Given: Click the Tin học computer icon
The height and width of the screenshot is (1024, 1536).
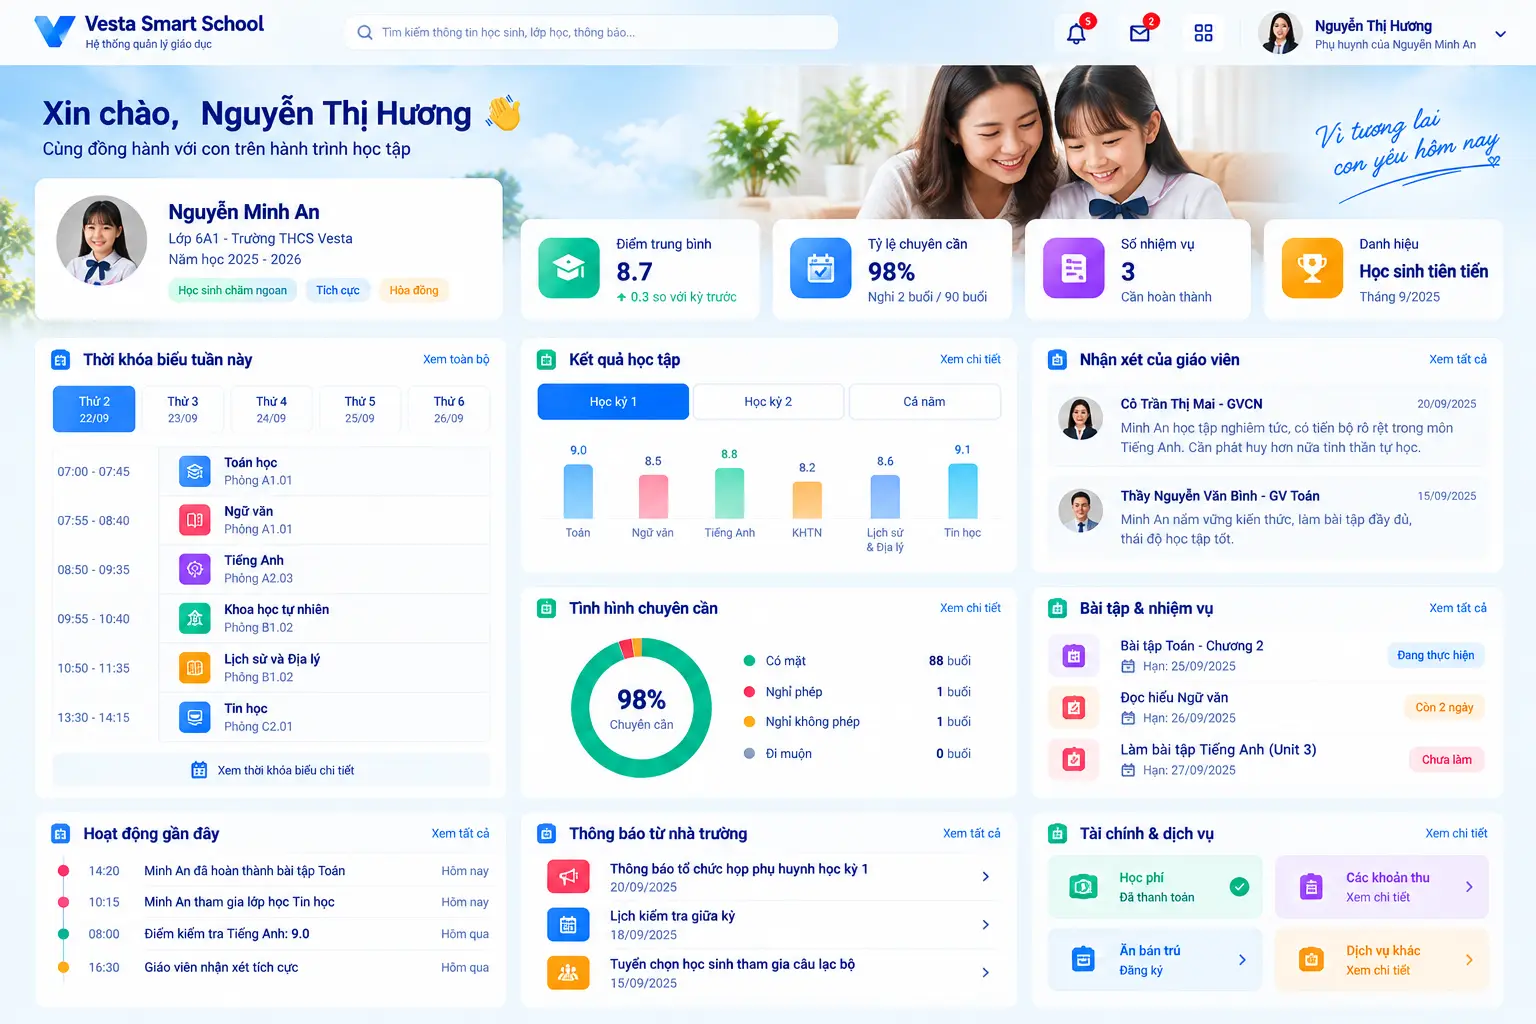Looking at the screenshot, I should click(x=195, y=717).
